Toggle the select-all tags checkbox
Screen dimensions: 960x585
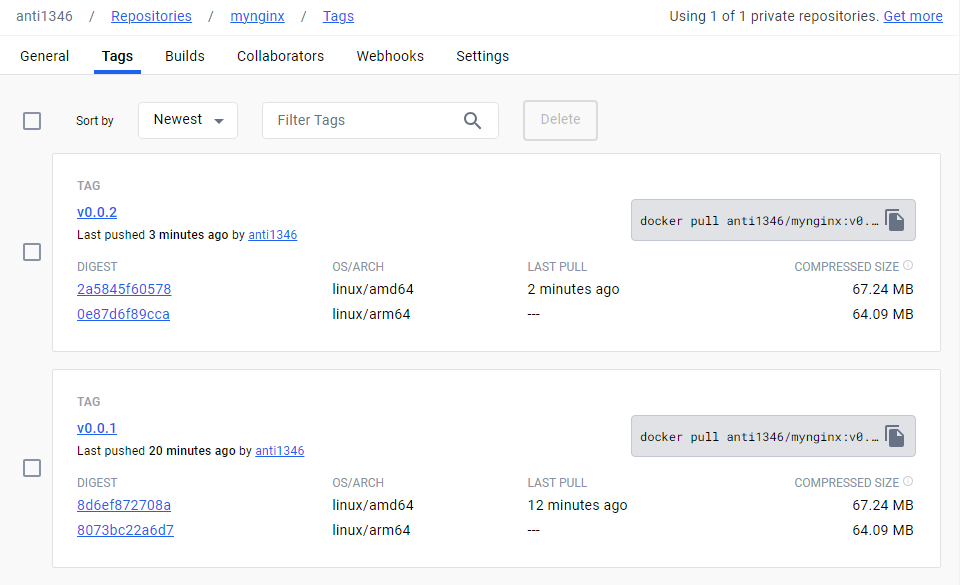point(32,121)
